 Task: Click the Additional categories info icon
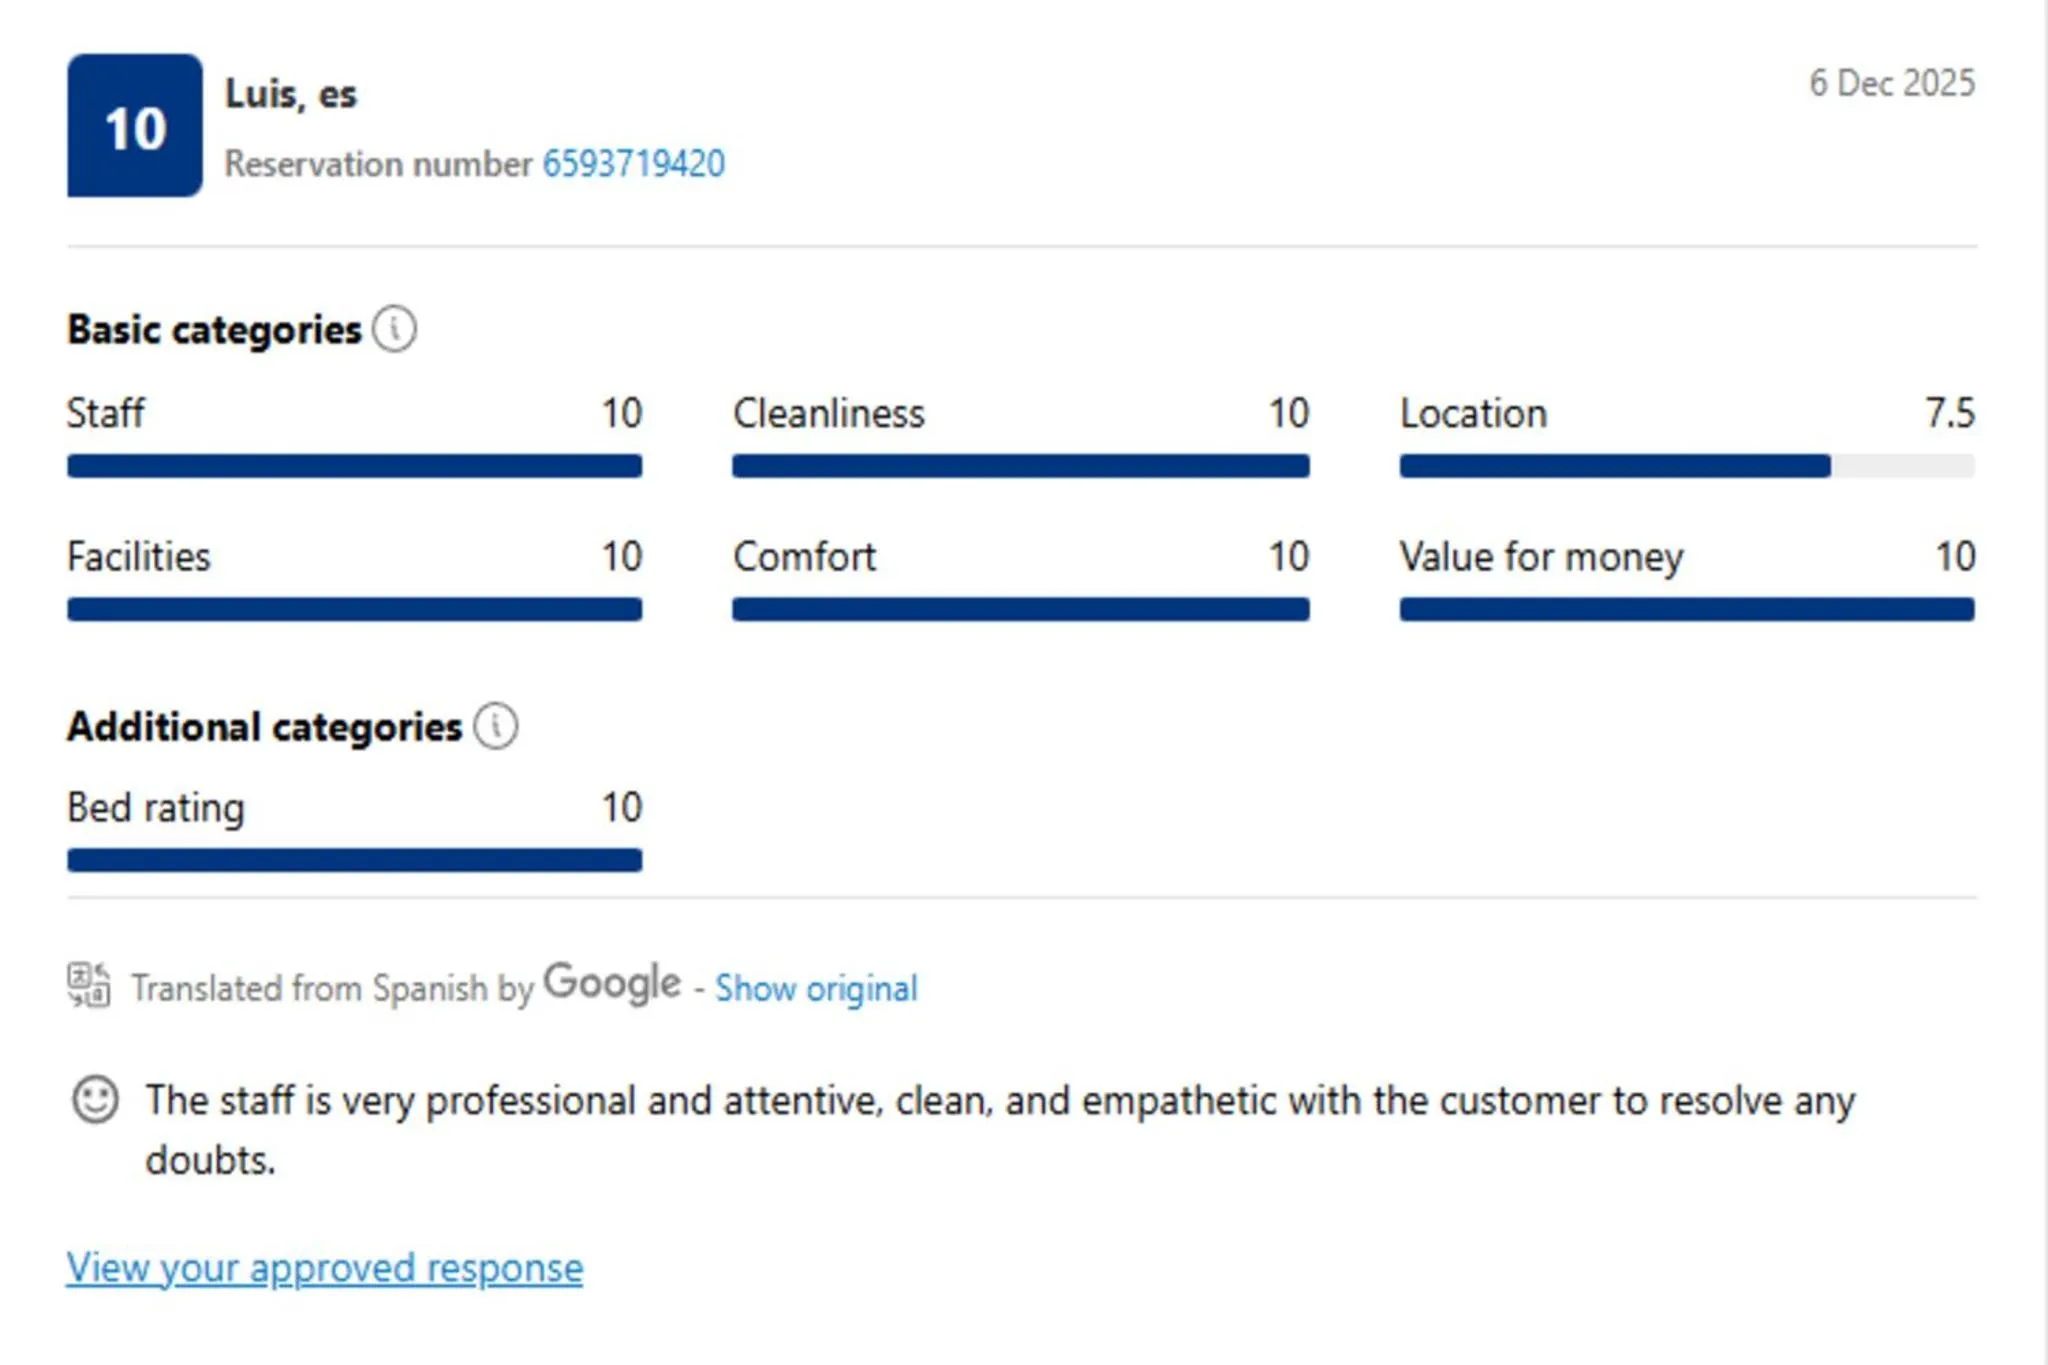tap(495, 726)
